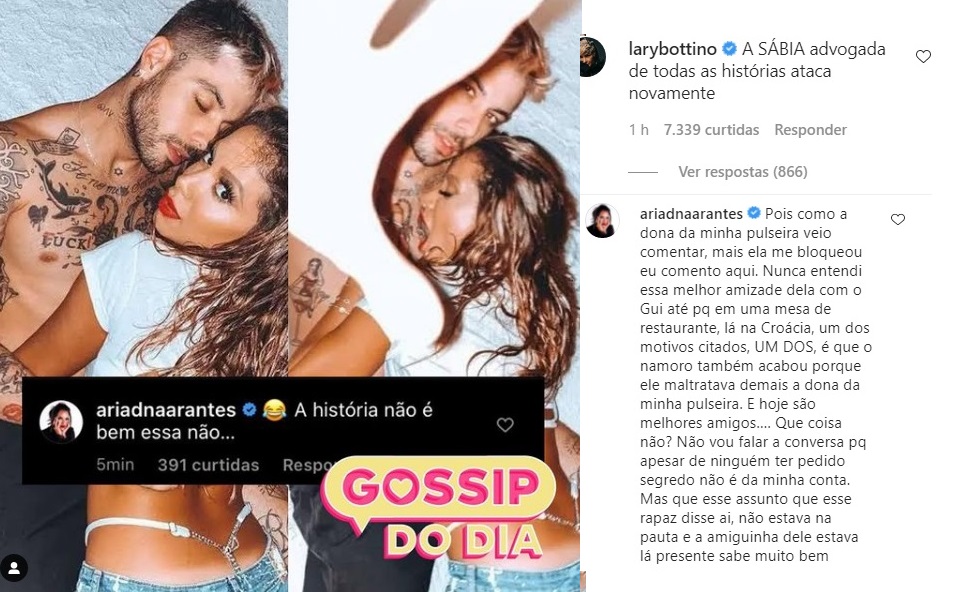Open ariadnaarantes' avatar beside the long comment
The height and width of the screenshot is (592, 977).
click(602, 221)
